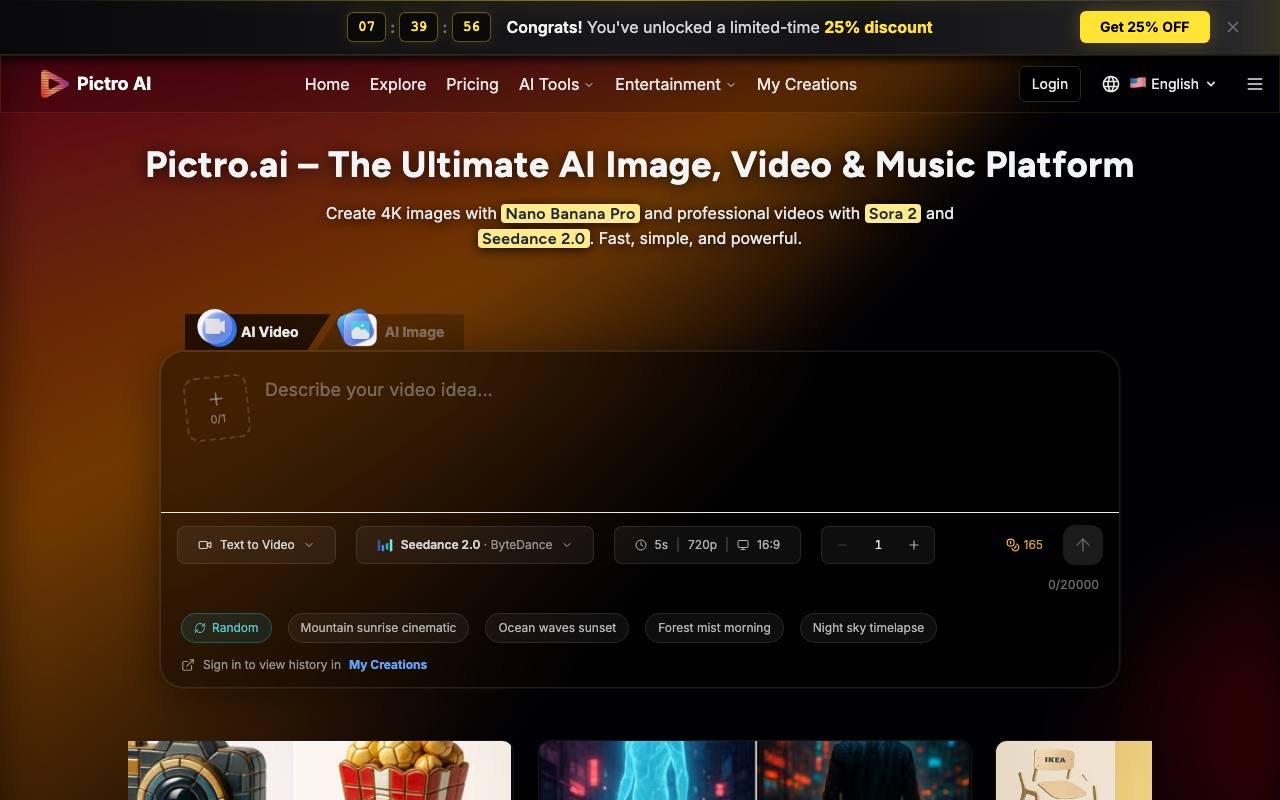1280x800 pixels.
Task: Open the English language dropdown
Action: coord(1173,84)
